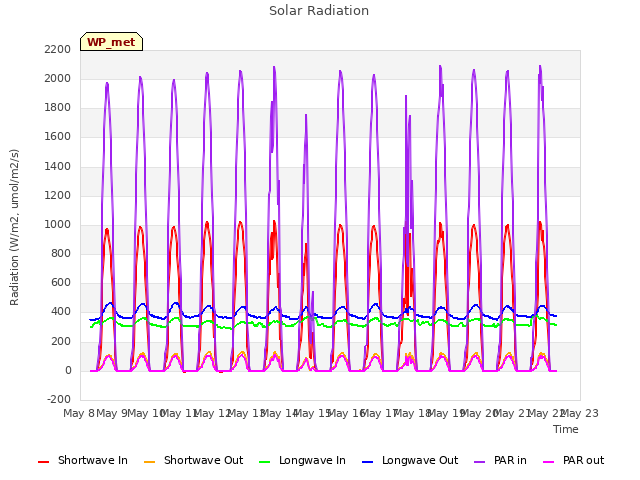The height and width of the screenshot is (480, 640).
Task: Click the 400 y-axis tick label
Action: tap(61, 312)
